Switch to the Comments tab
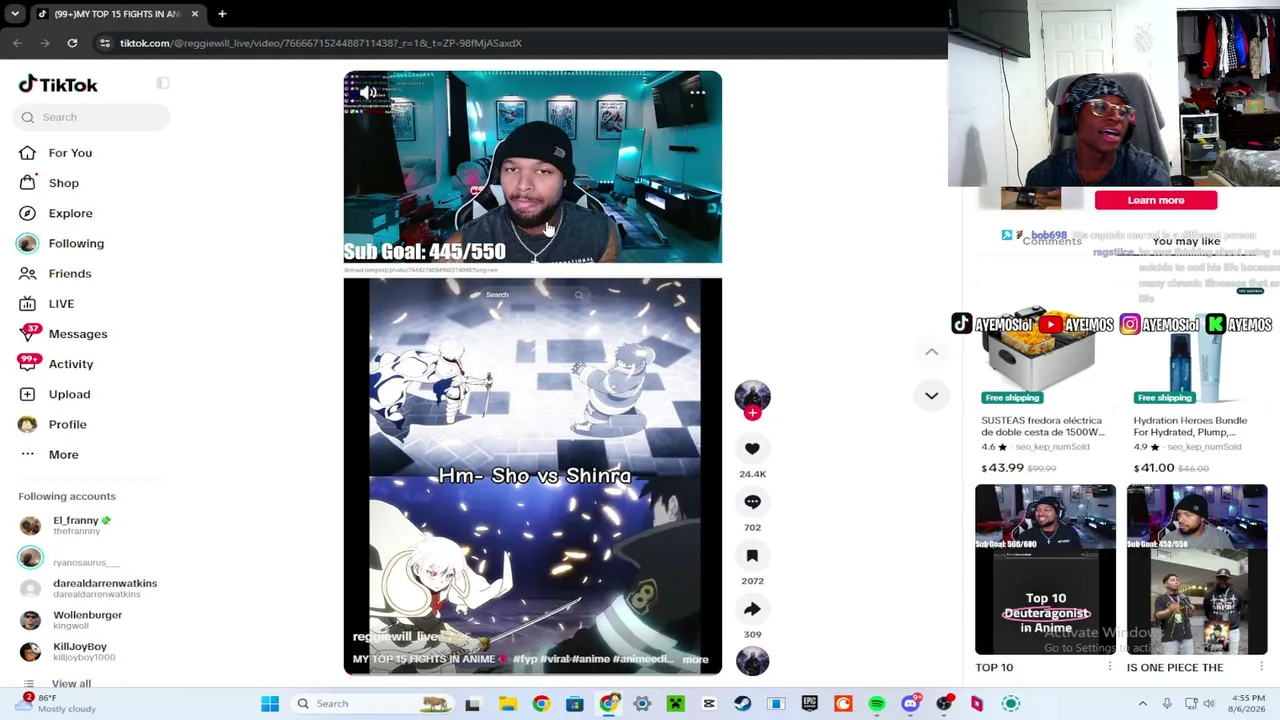 click(1052, 241)
